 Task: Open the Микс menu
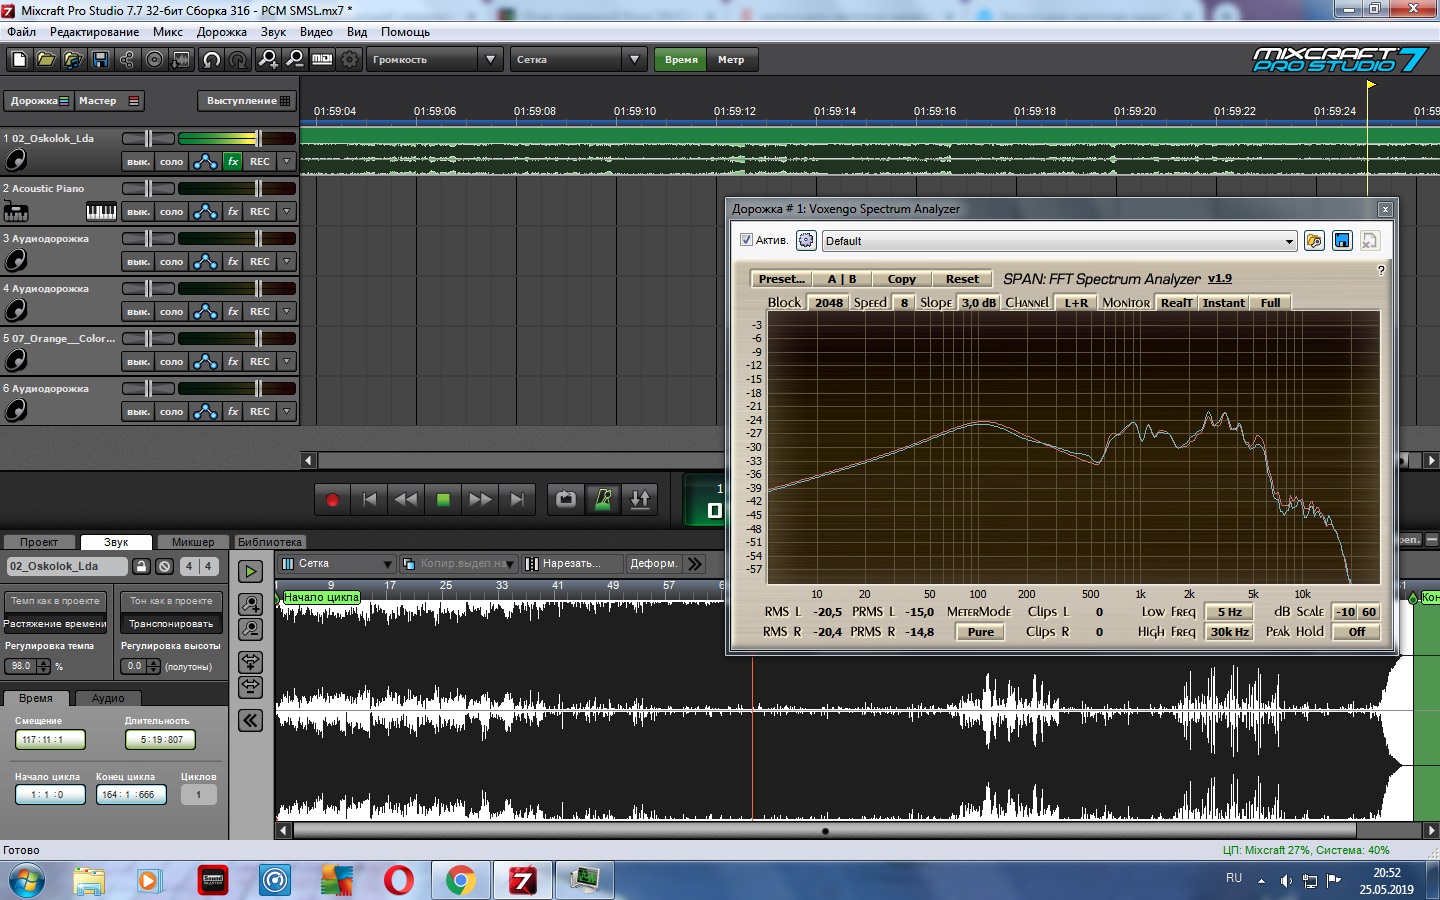[x=167, y=32]
